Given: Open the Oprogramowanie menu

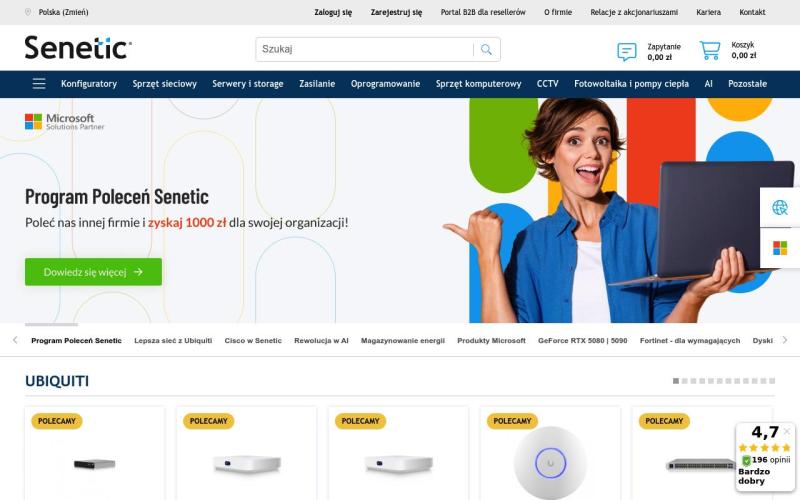Looking at the screenshot, I should click(385, 84).
